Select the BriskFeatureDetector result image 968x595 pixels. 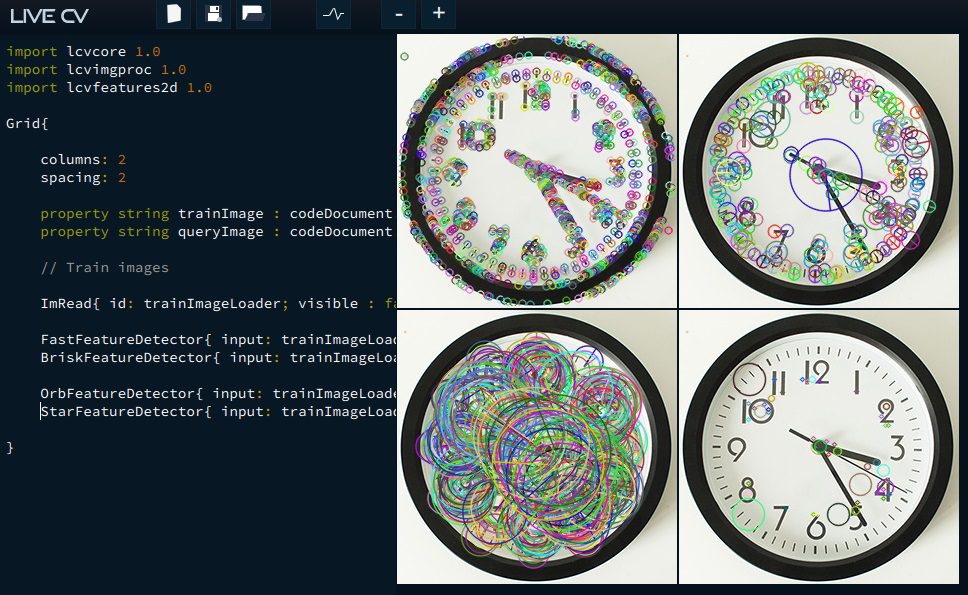(x=820, y=170)
